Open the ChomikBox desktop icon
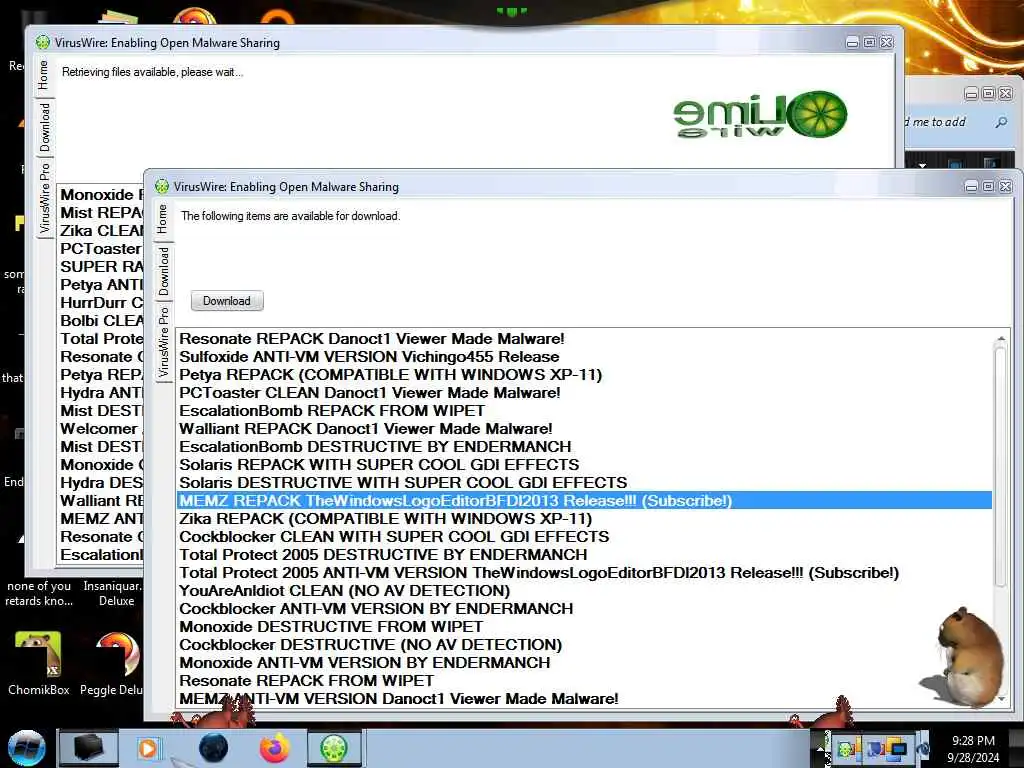Screen dimensions: 1024x768 coord(39,663)
